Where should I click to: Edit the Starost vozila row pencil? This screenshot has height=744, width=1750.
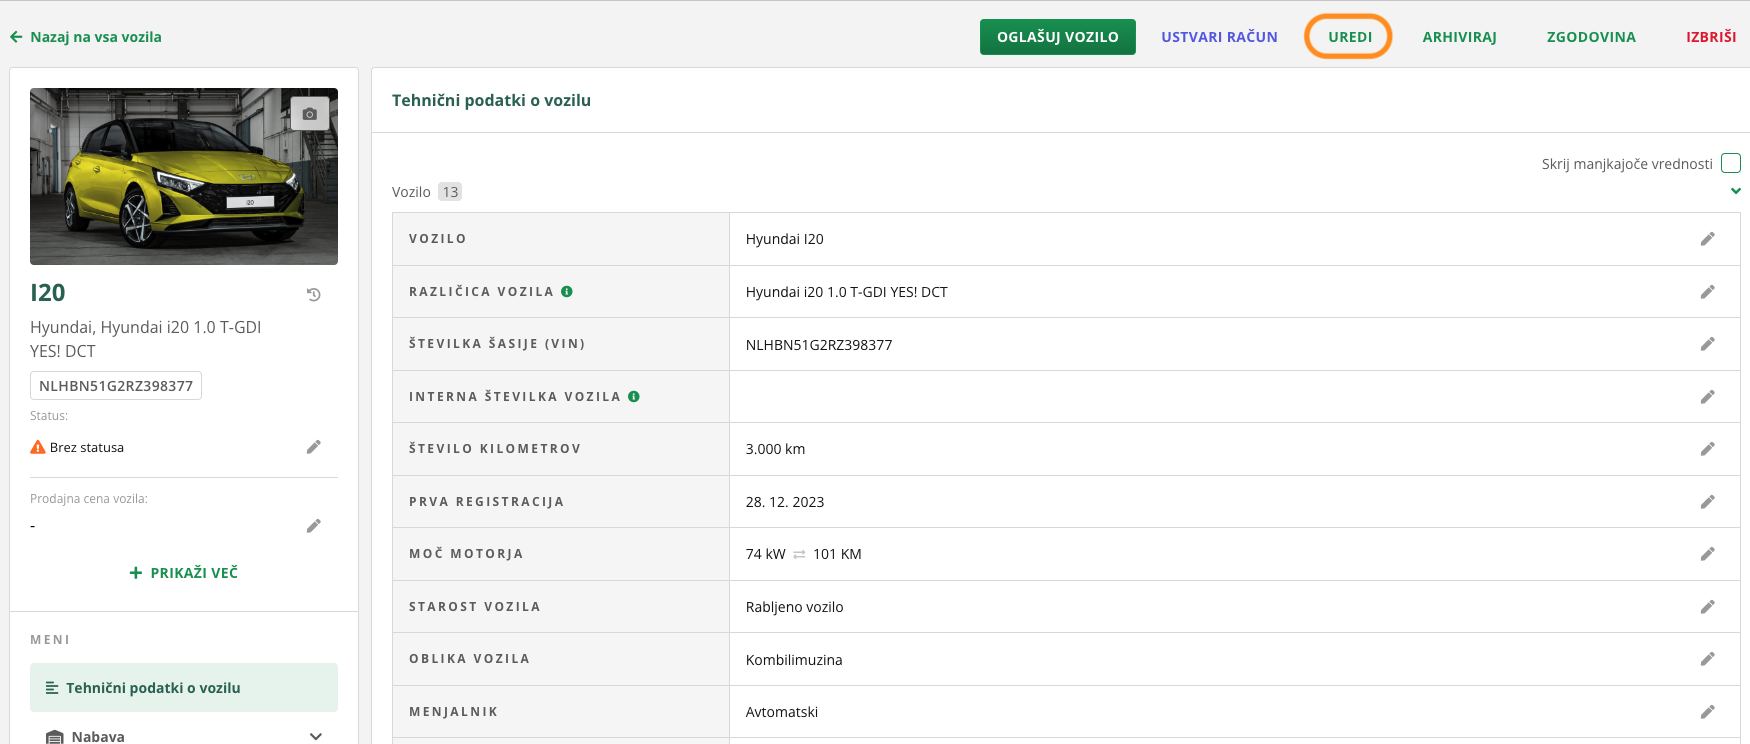point(1708,607)
